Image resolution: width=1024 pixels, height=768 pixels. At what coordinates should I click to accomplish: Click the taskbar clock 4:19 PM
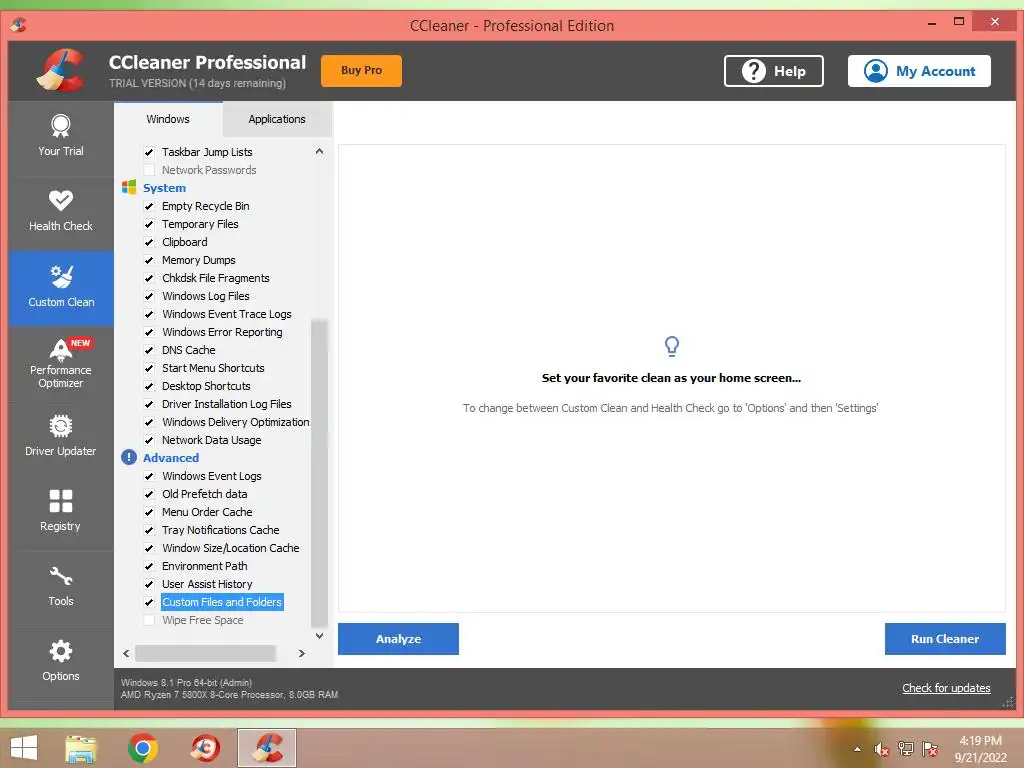980,741
